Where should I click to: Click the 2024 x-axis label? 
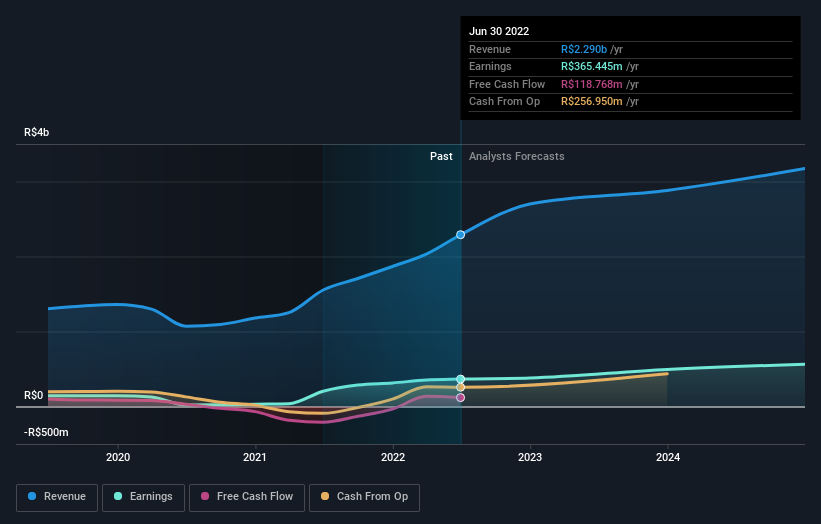[668, 458]
